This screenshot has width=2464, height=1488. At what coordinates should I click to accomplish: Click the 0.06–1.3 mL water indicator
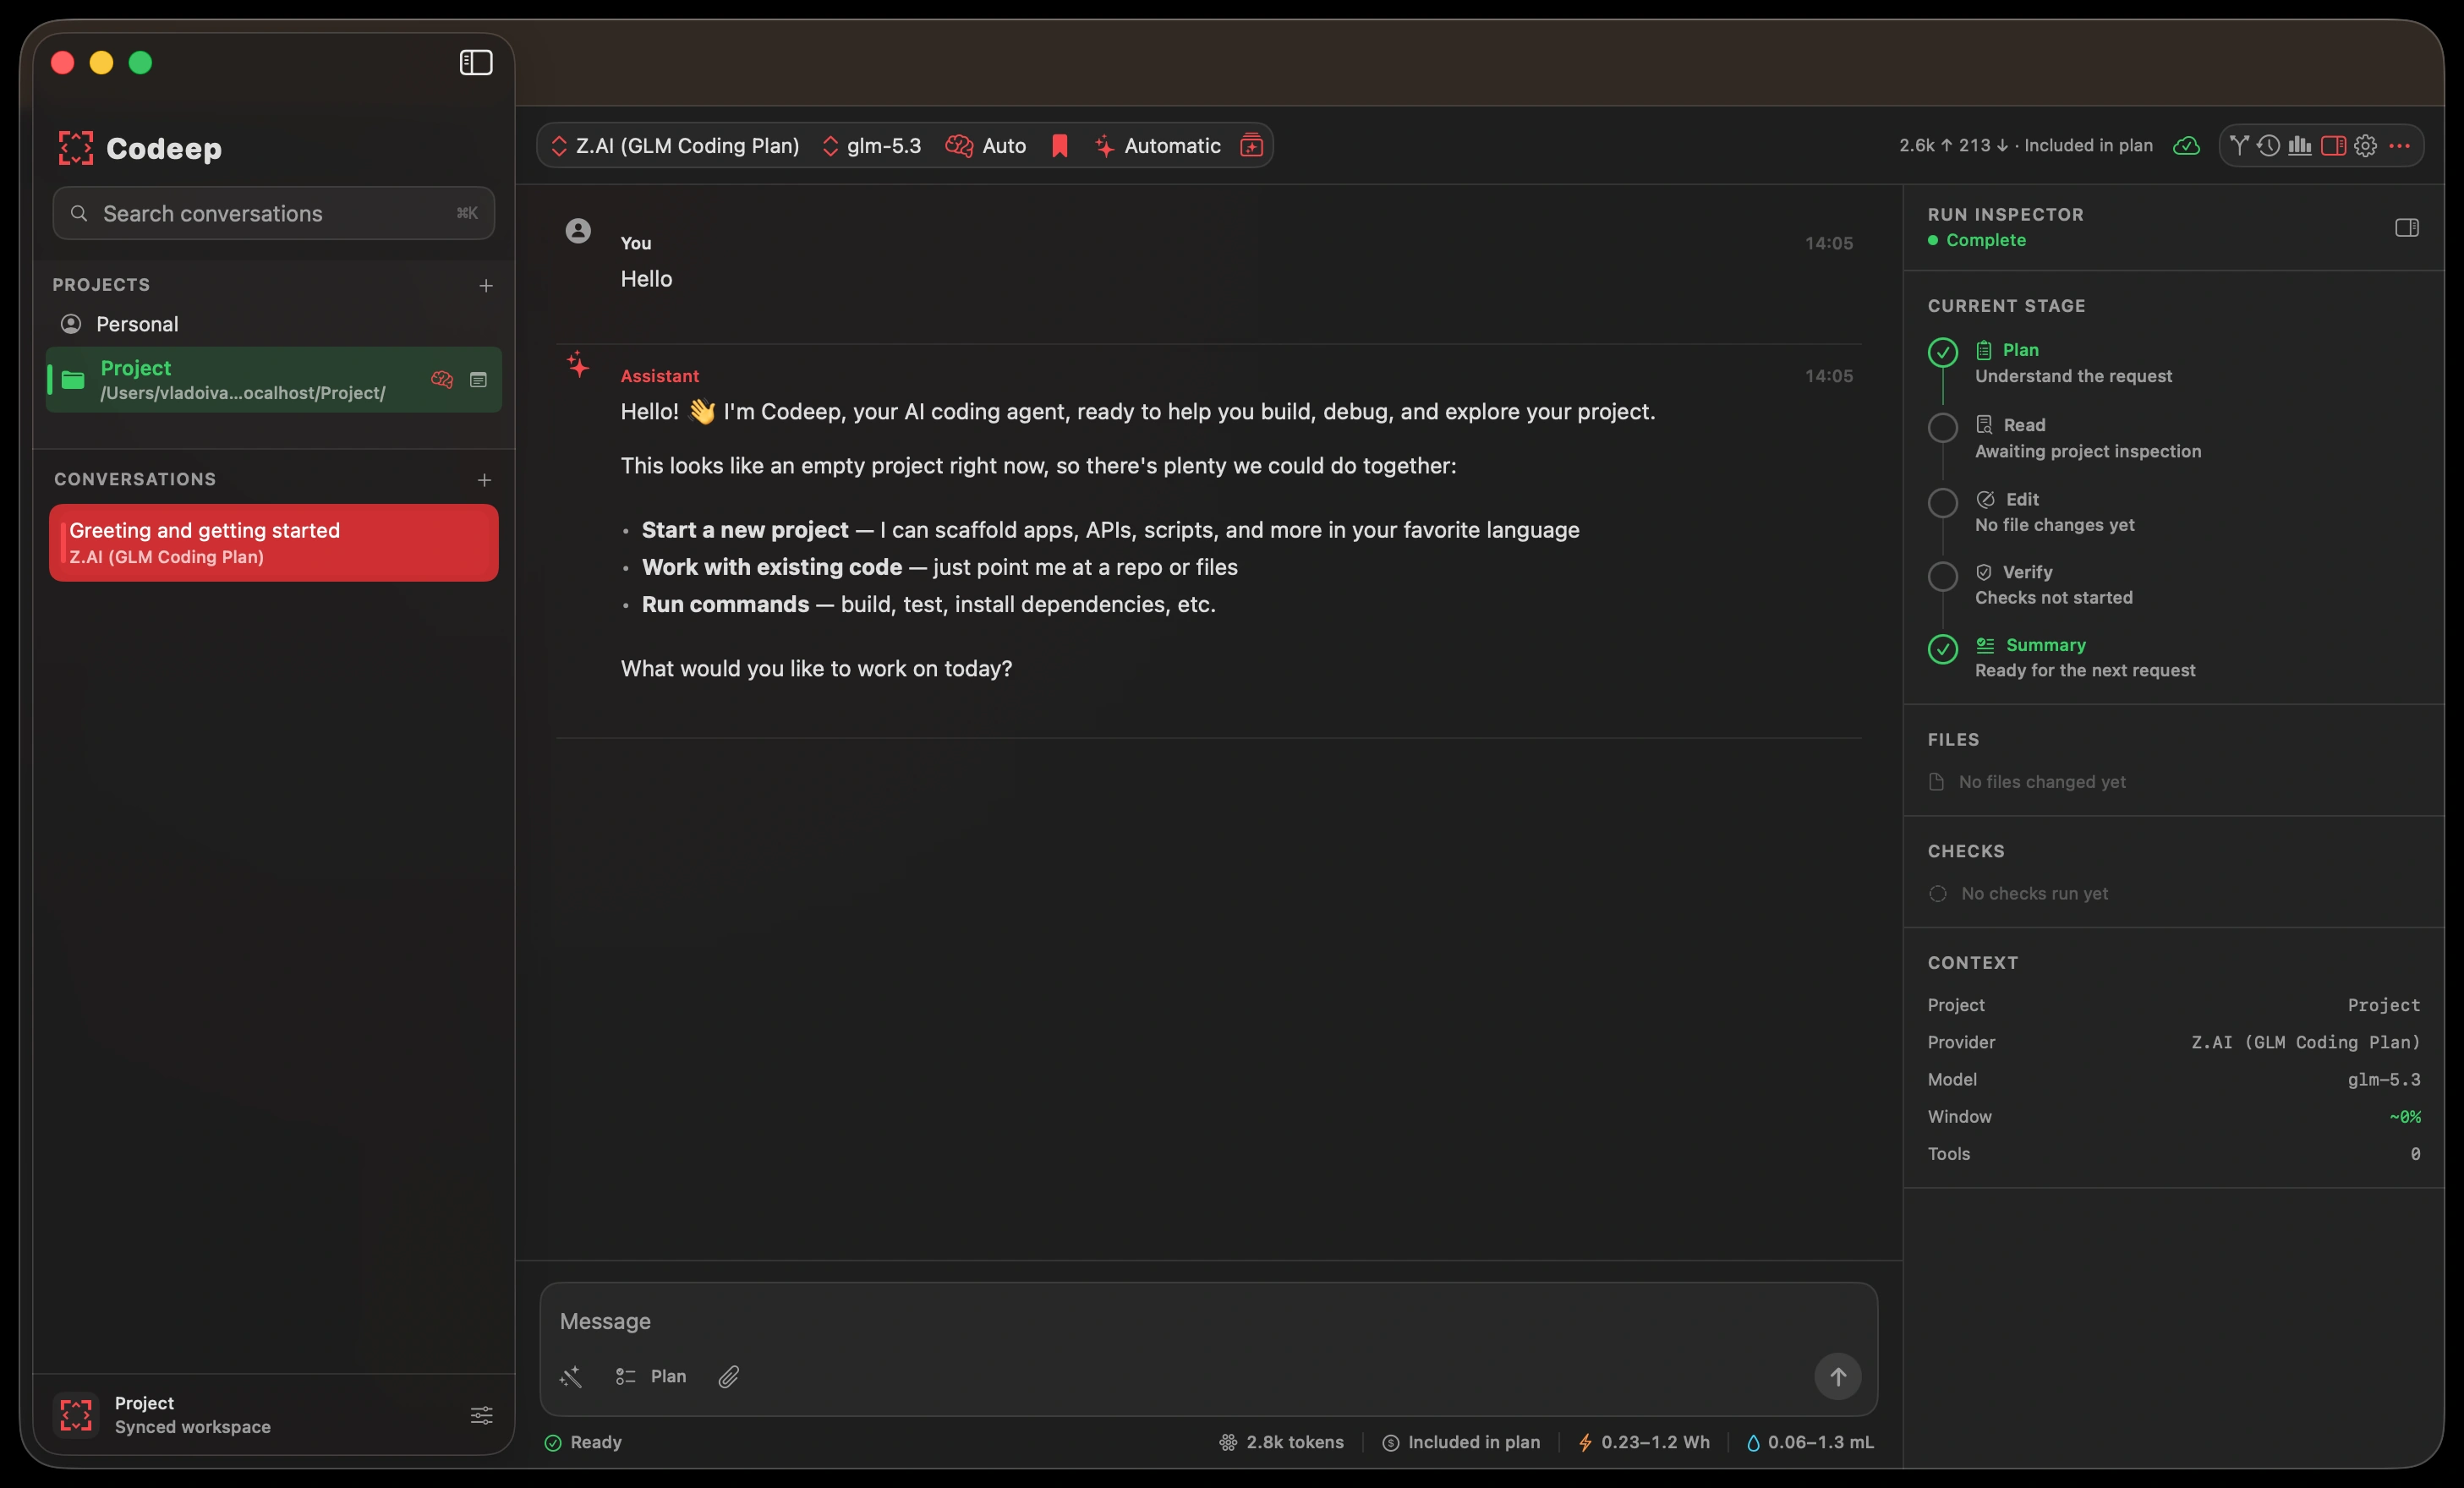click(1810, 1442)
